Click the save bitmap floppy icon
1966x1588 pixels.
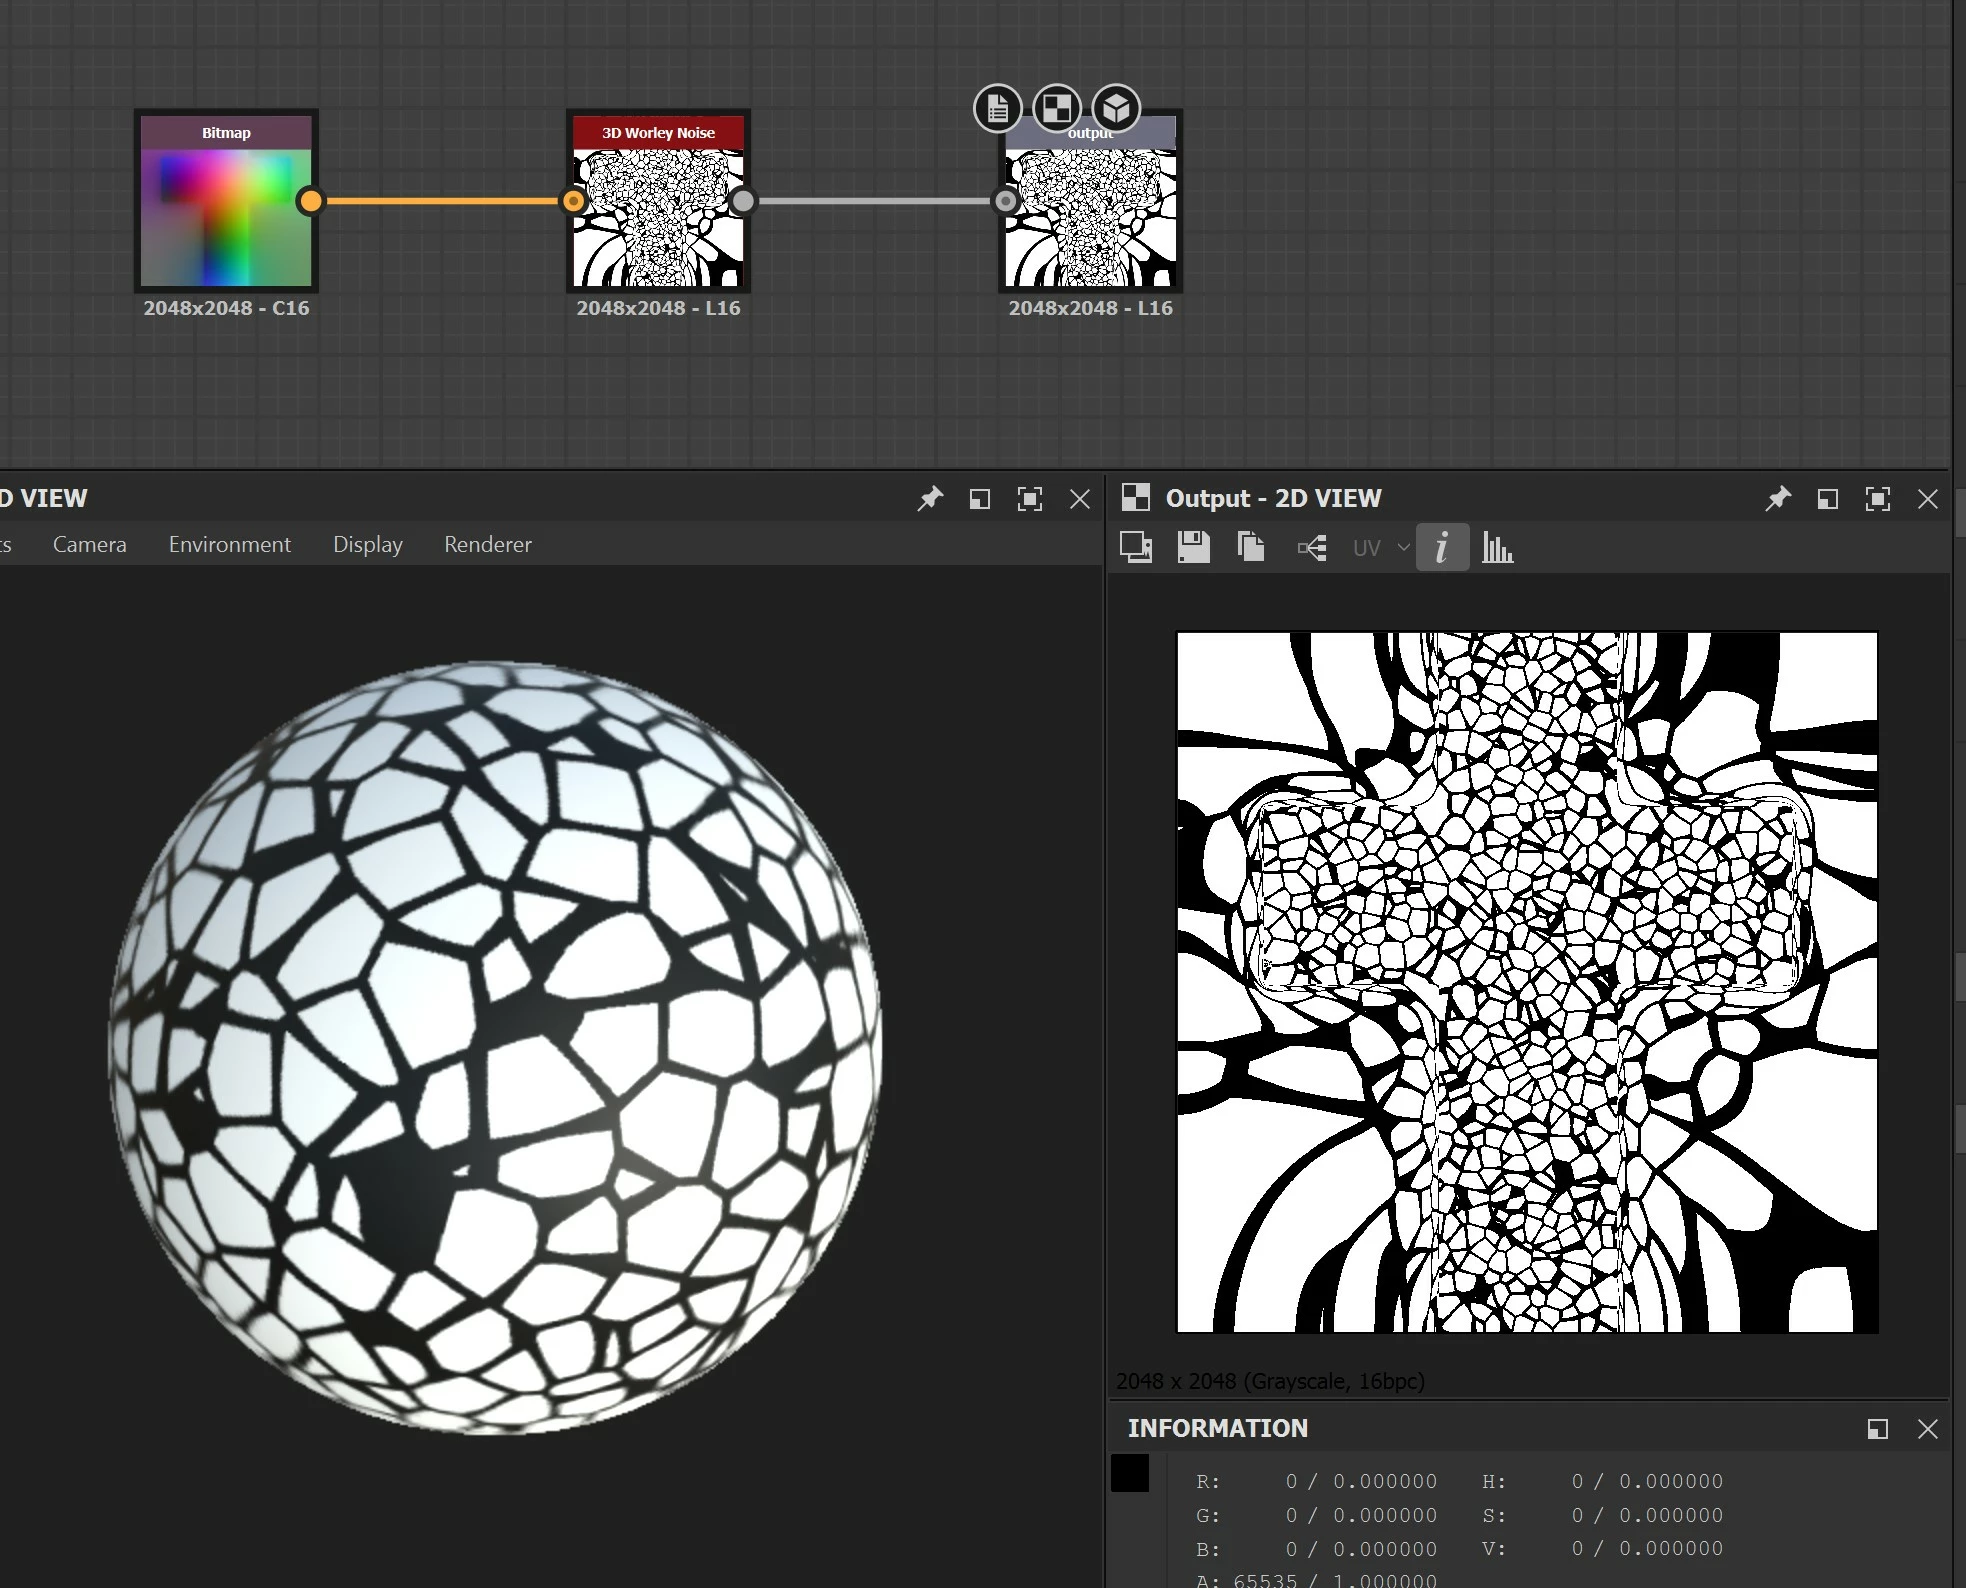(x=1193, y=547)
